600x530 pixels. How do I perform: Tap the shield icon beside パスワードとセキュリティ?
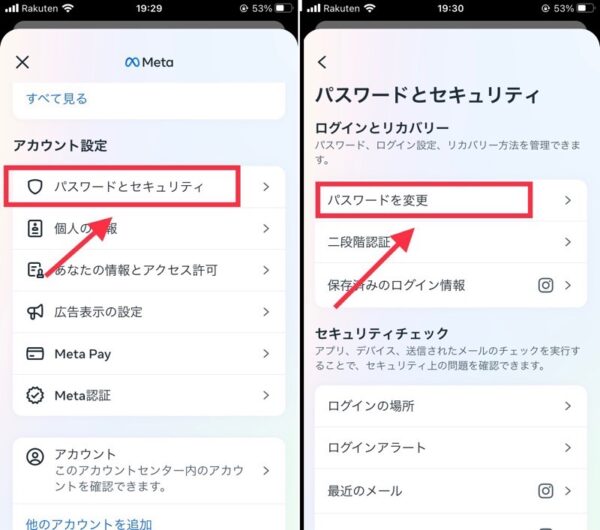(35, 187)
